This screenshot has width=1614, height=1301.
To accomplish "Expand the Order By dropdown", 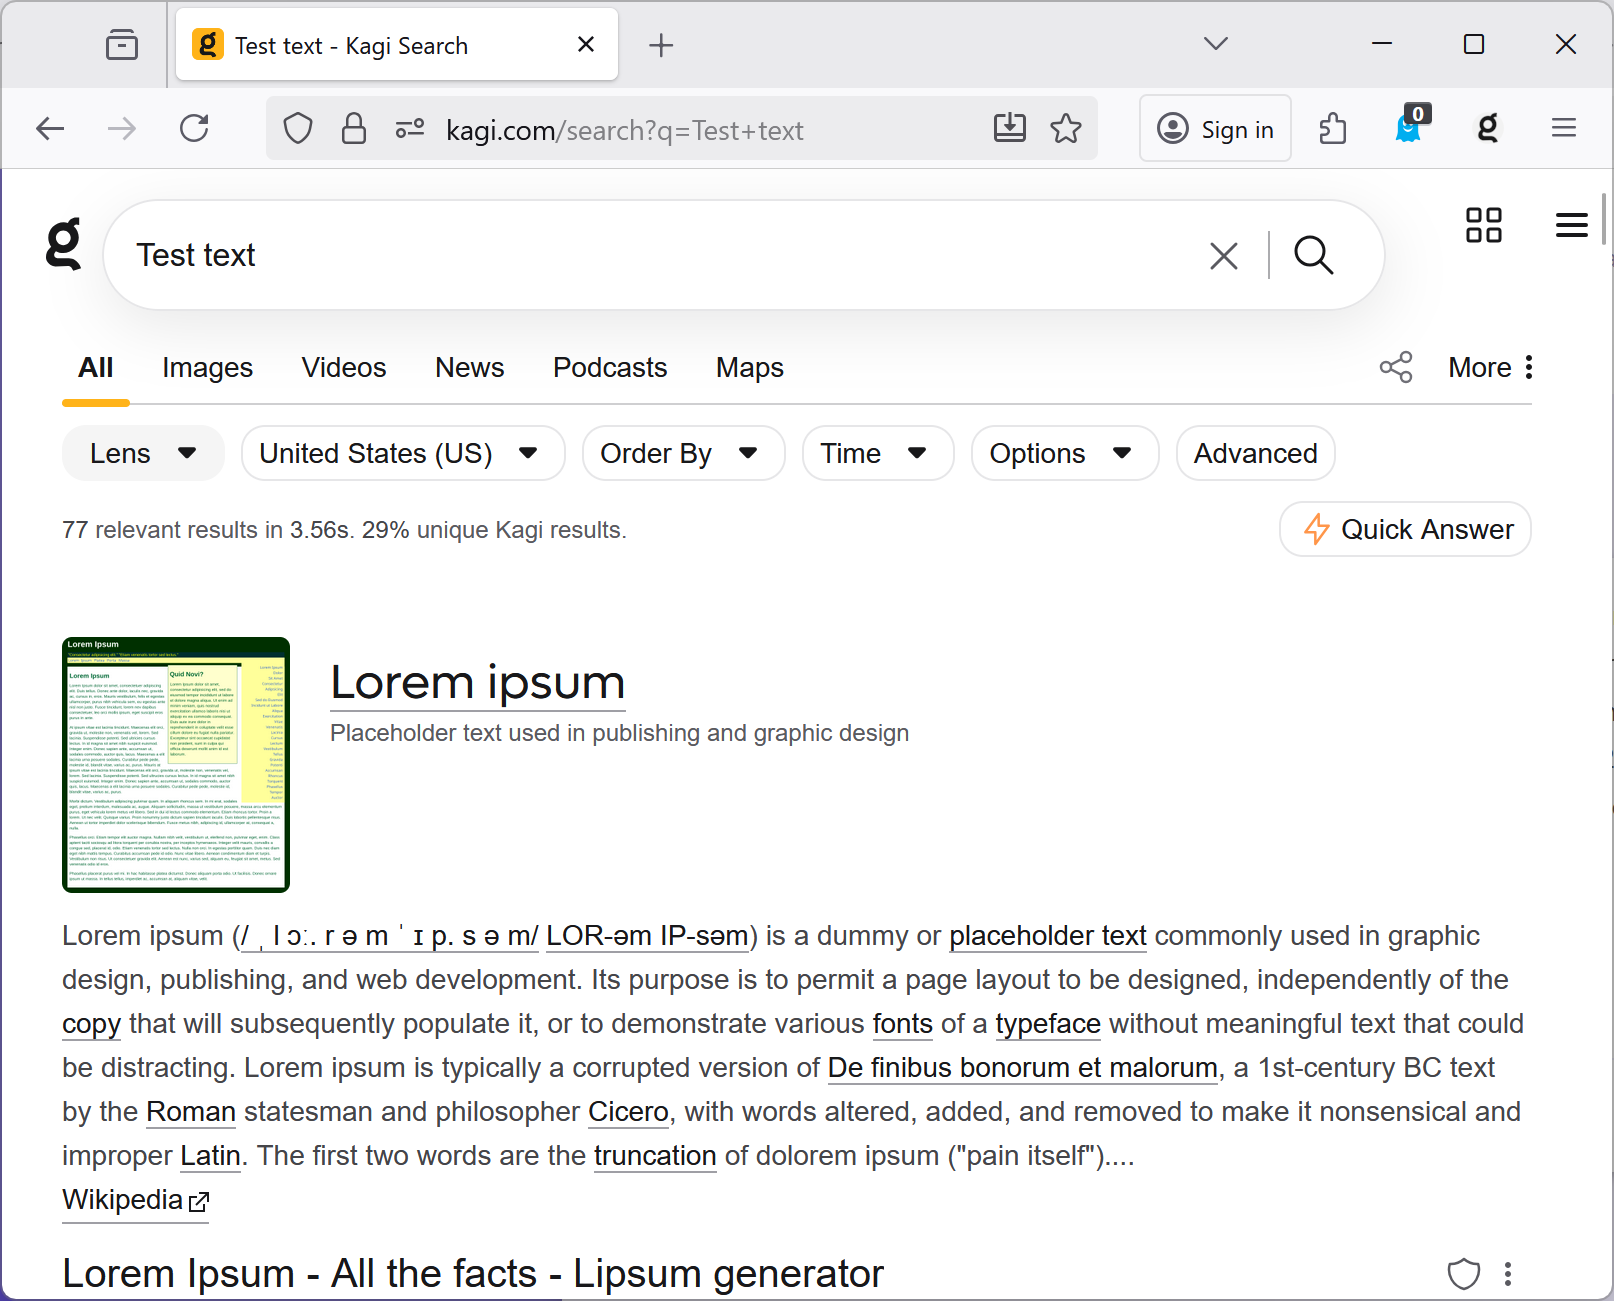I will [x=682, y=454].
